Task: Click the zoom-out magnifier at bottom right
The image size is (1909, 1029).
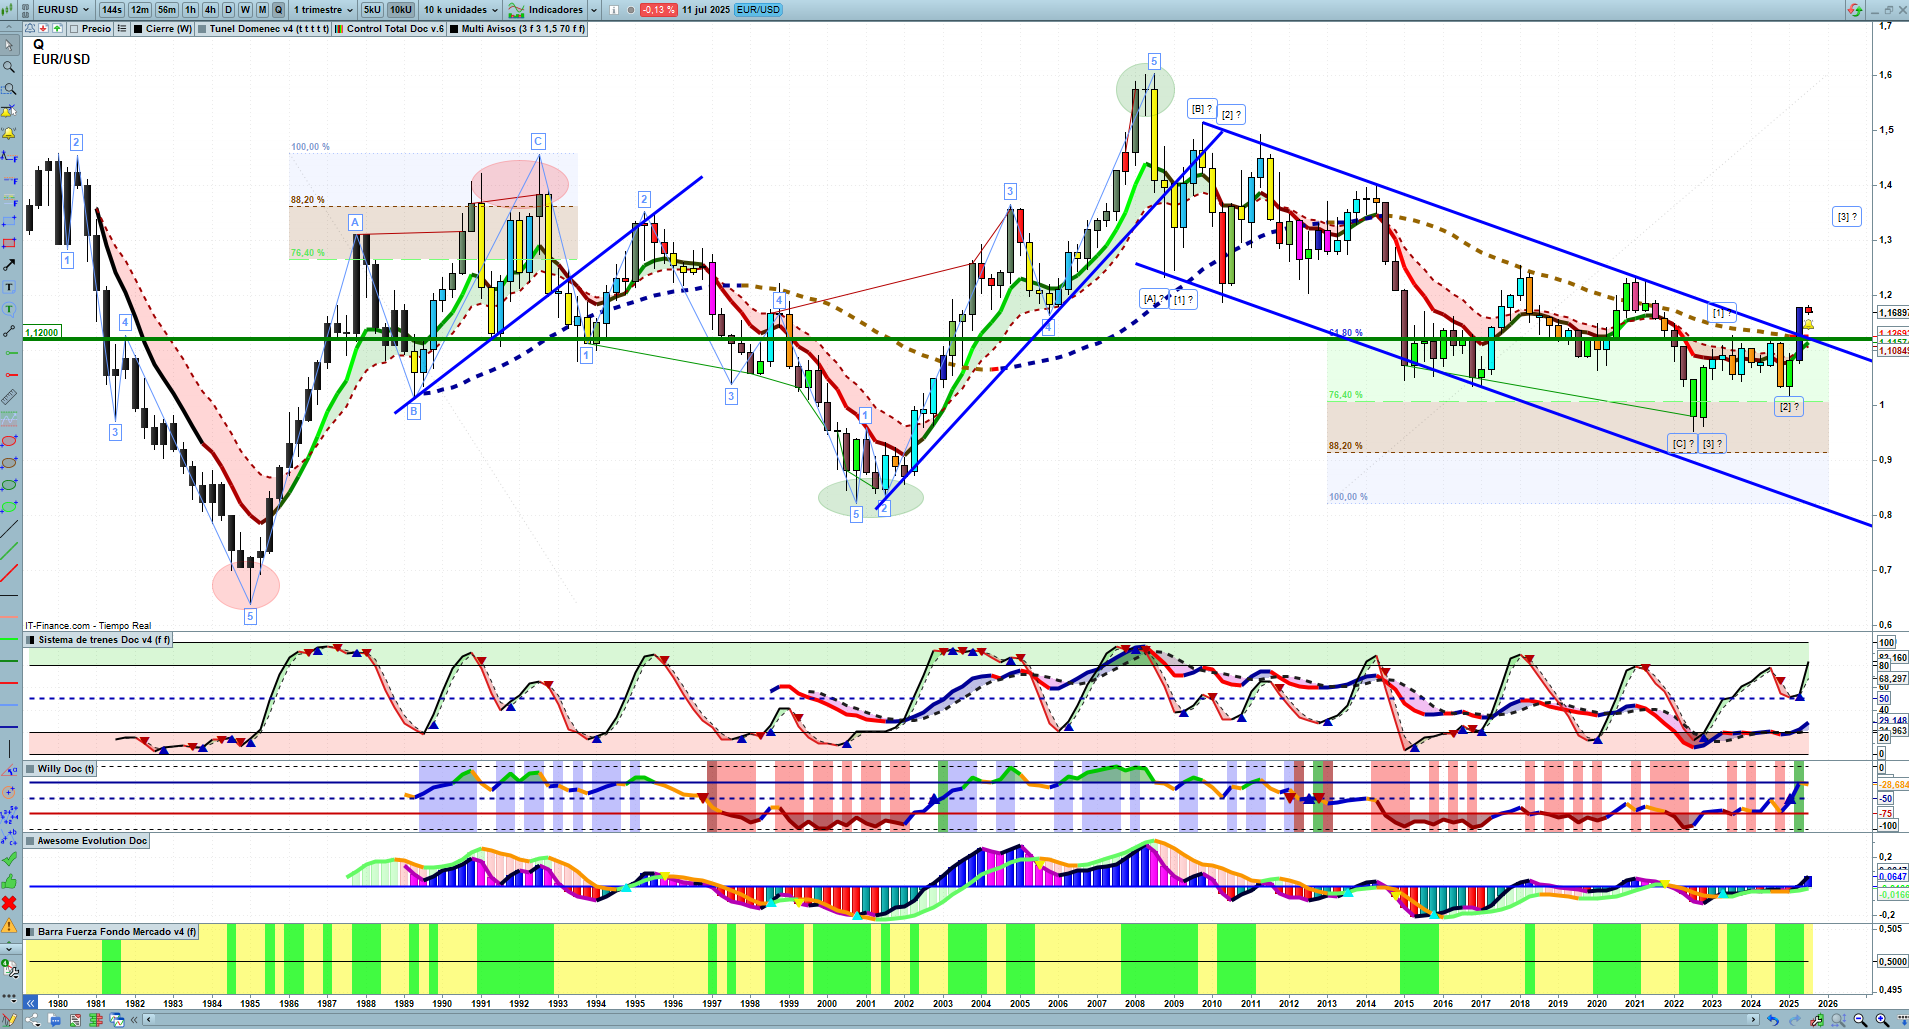Action: point(1861,1020)
